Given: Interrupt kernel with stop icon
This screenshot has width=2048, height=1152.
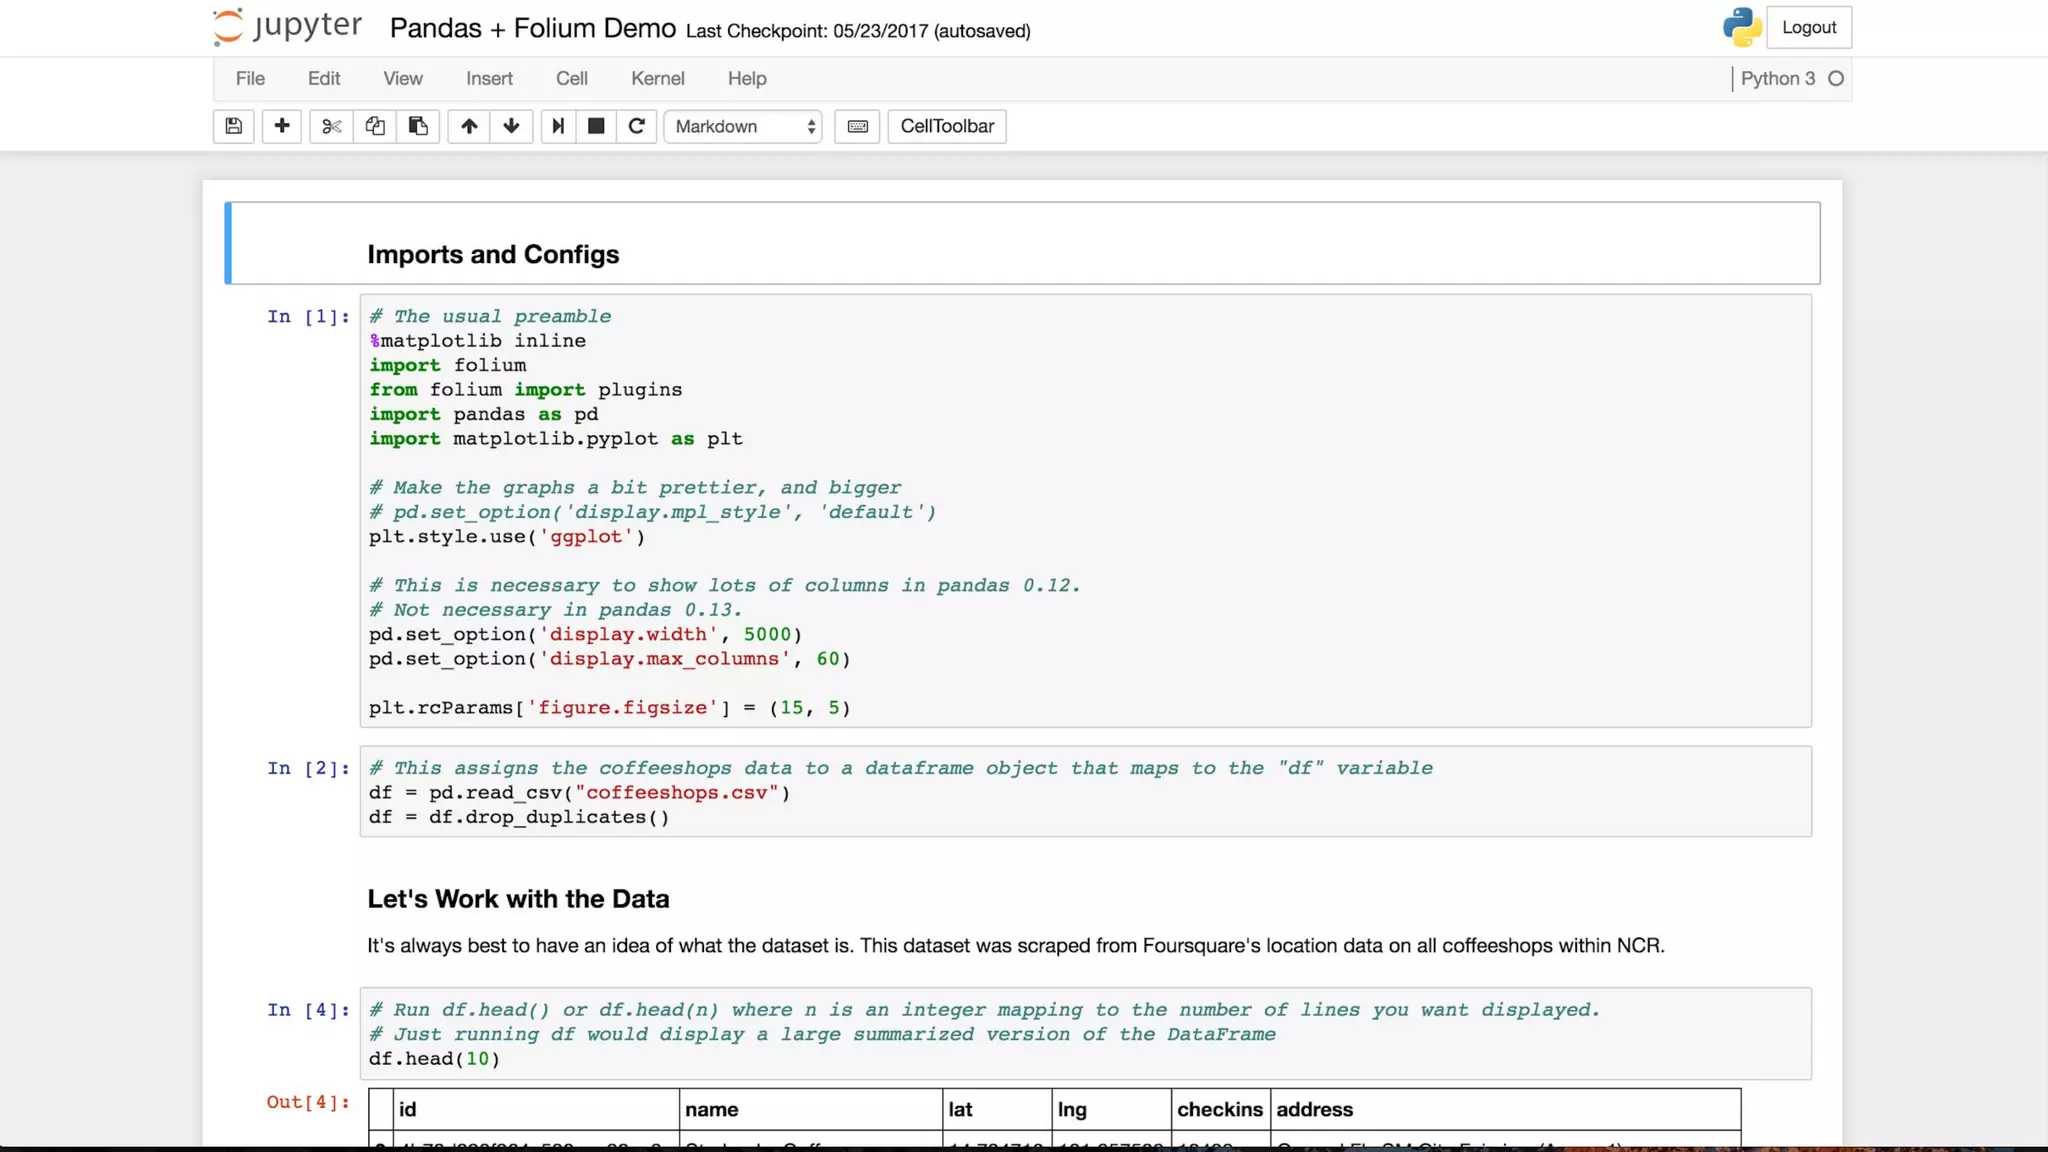Looking at the screenshot, I should [x=596, y=126].
